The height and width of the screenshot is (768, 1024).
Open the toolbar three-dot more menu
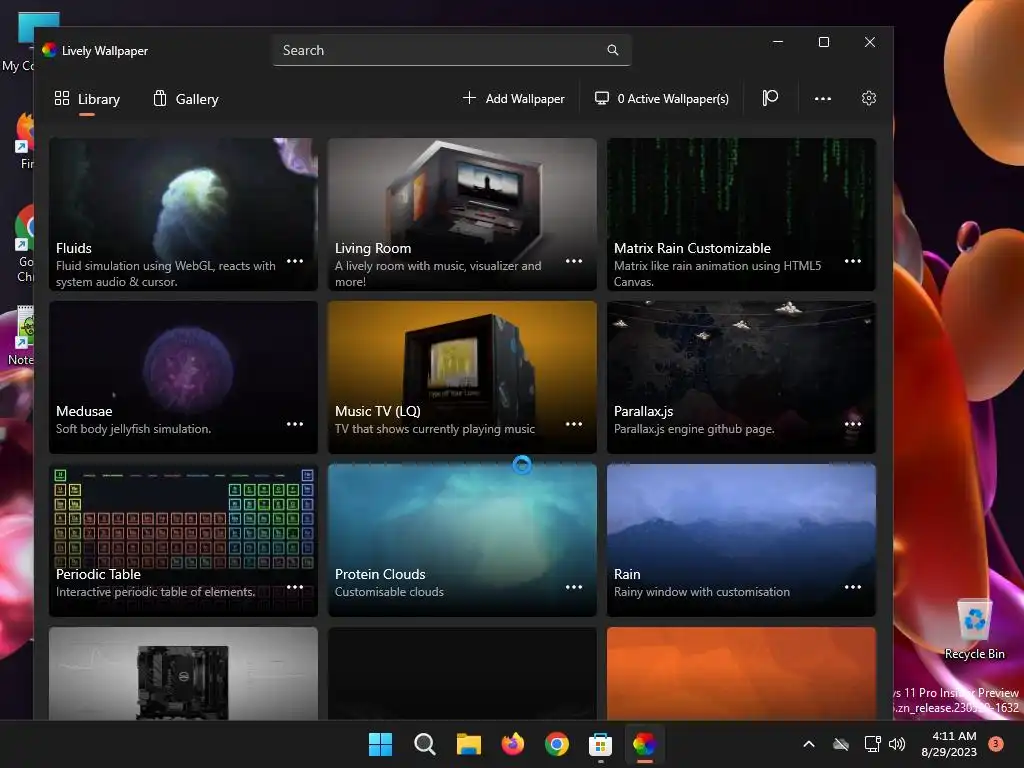tap(823, 99)
